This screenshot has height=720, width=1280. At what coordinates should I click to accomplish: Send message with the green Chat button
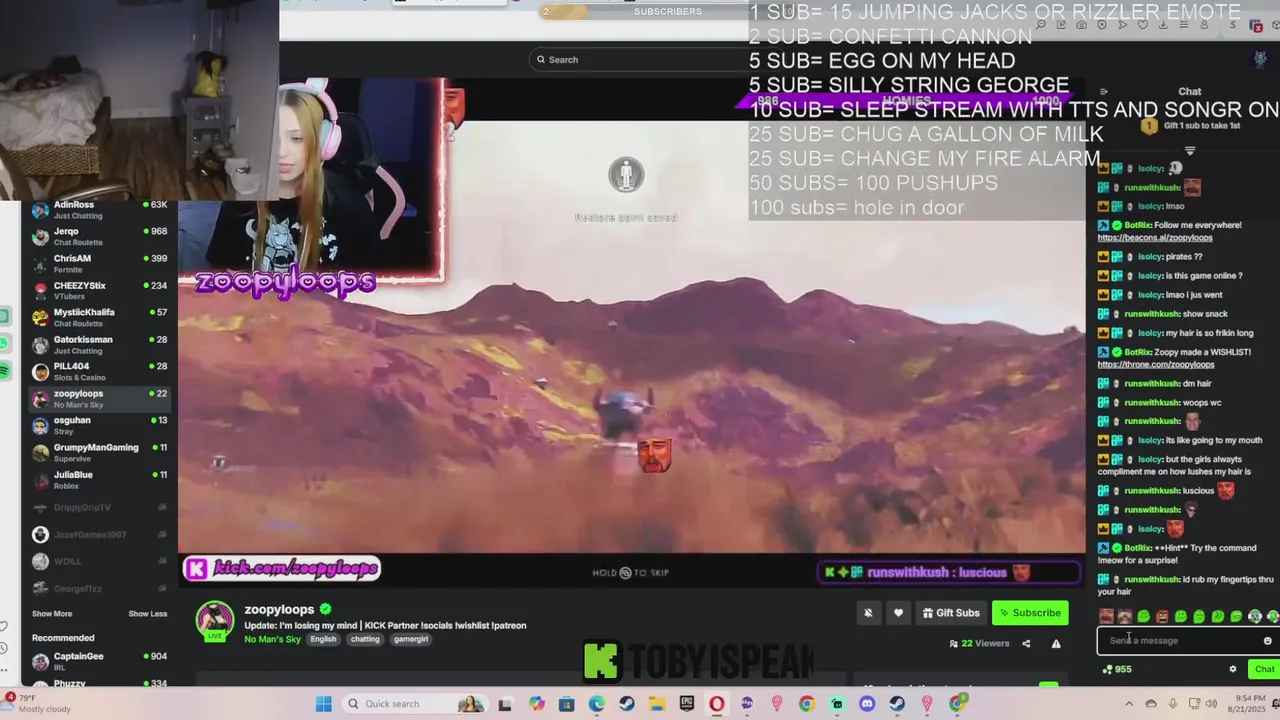click(1264, 669)
